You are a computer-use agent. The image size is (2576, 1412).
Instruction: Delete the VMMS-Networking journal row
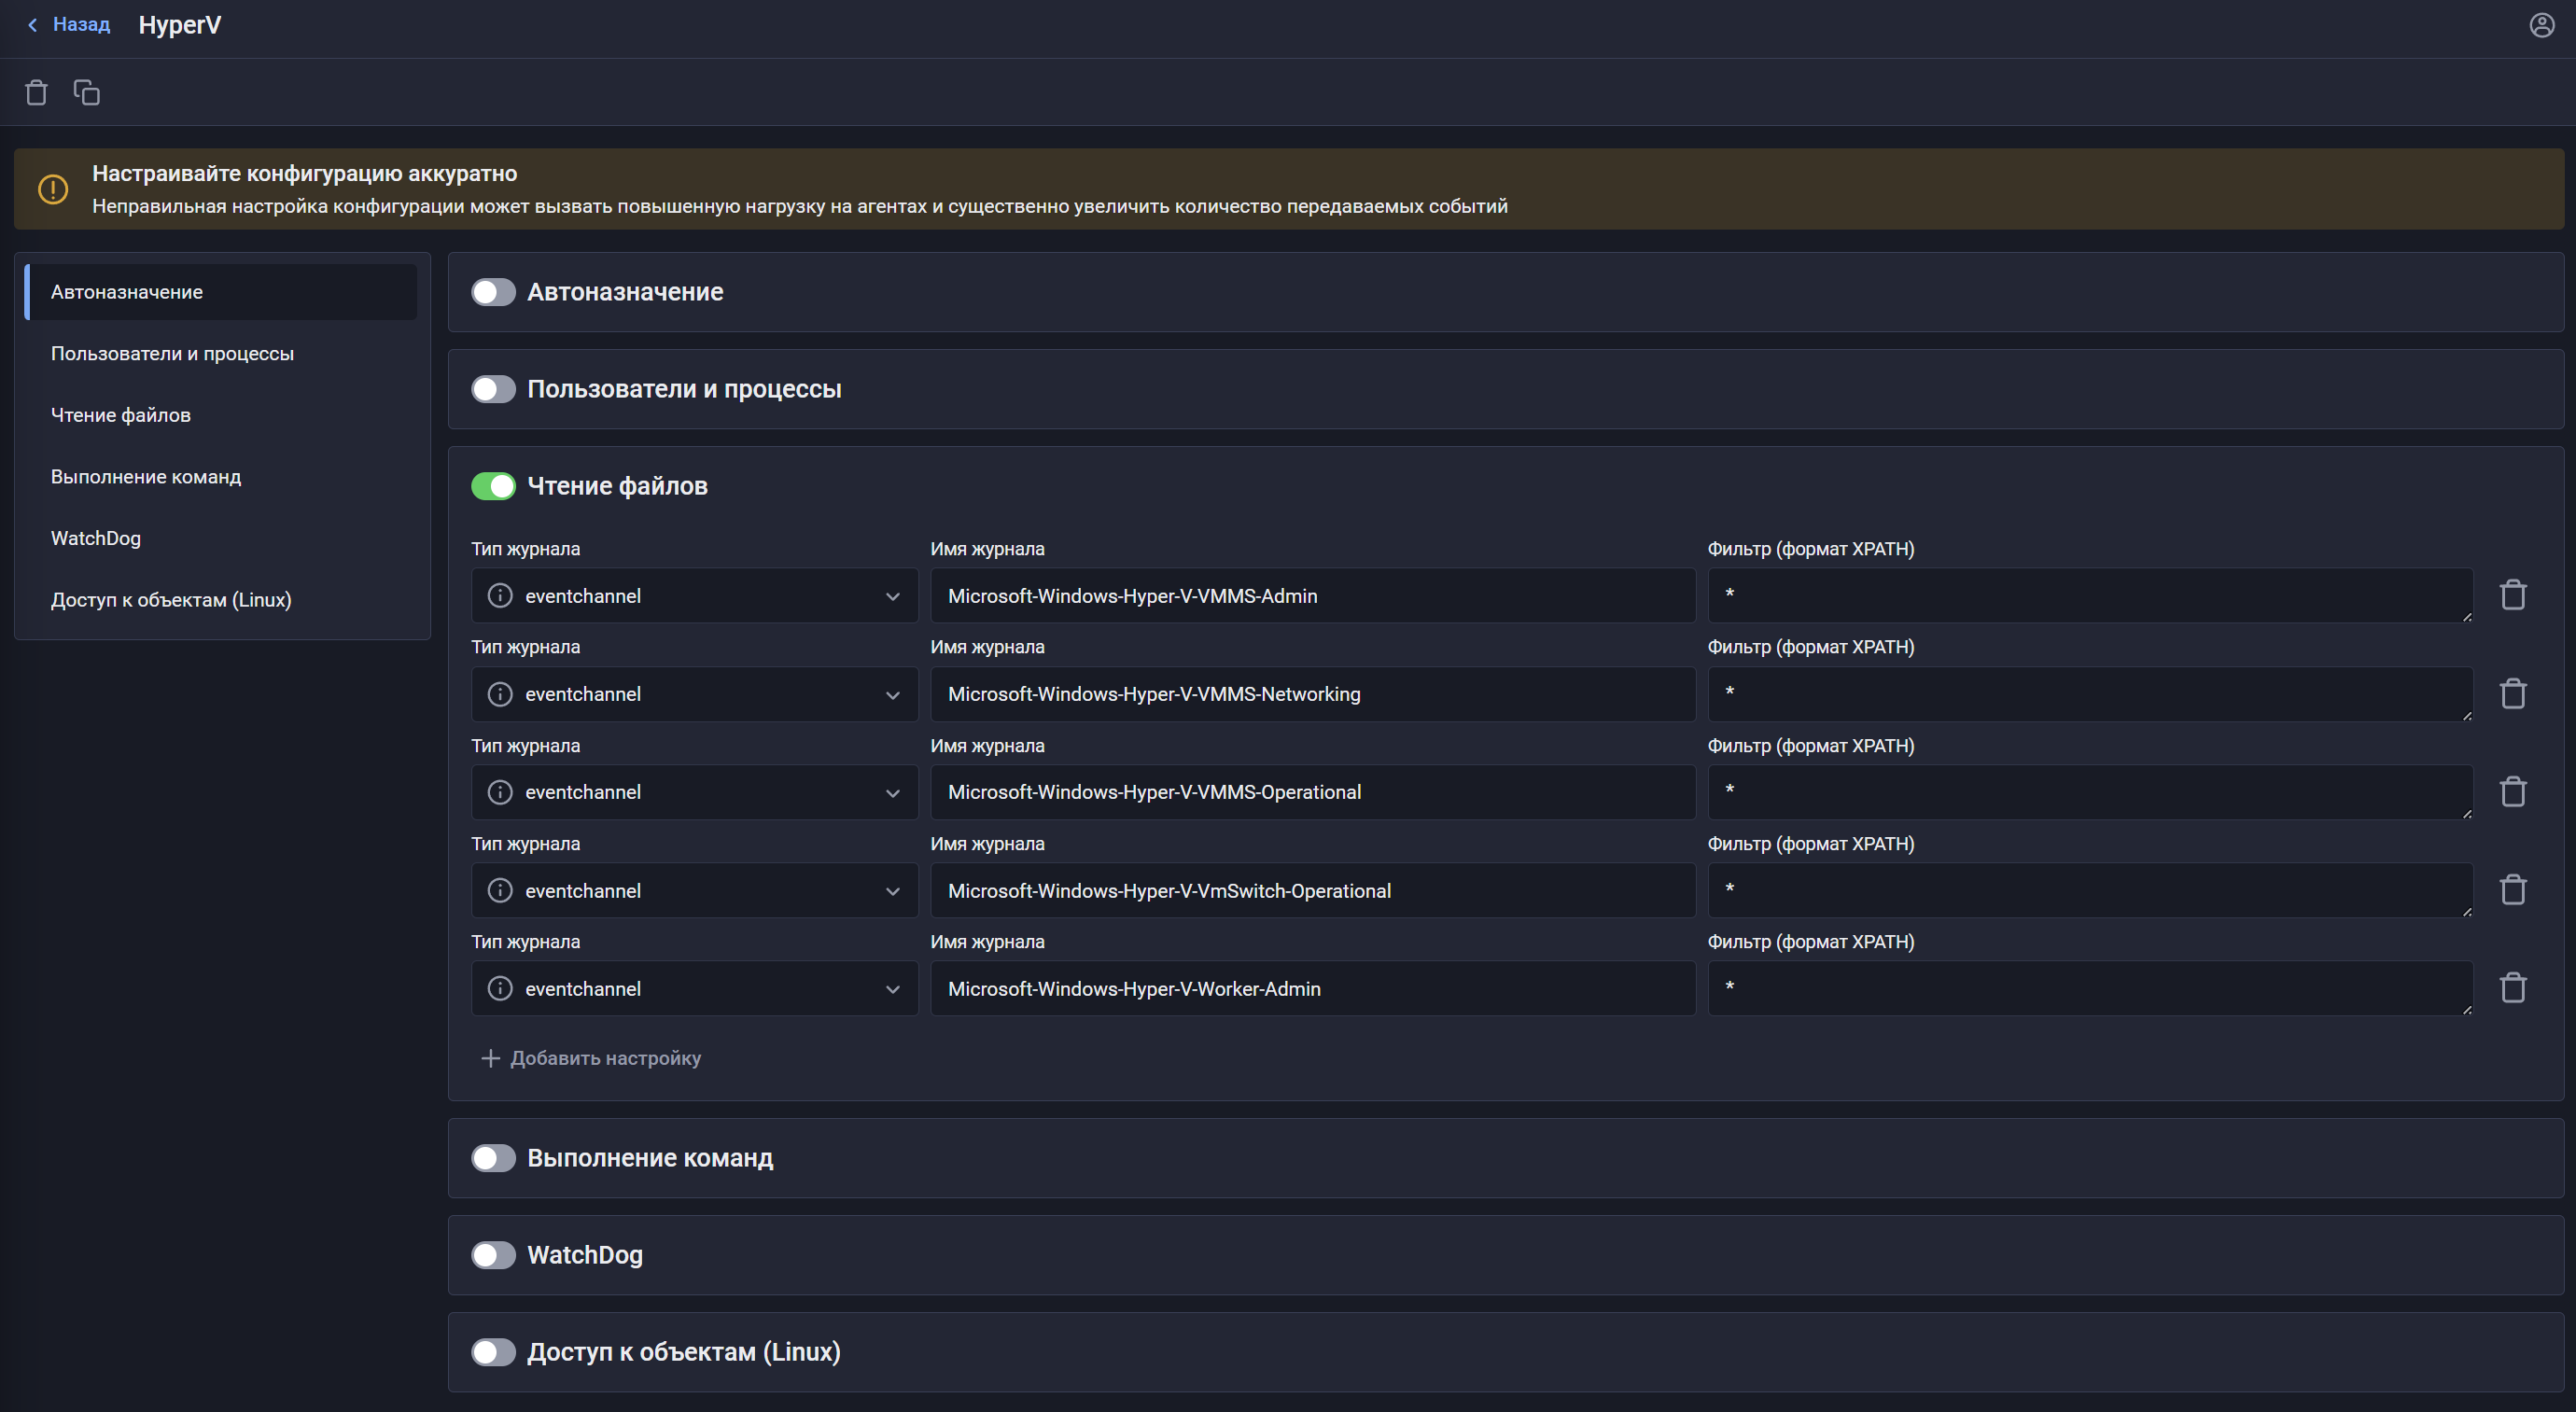point(2512,694)
